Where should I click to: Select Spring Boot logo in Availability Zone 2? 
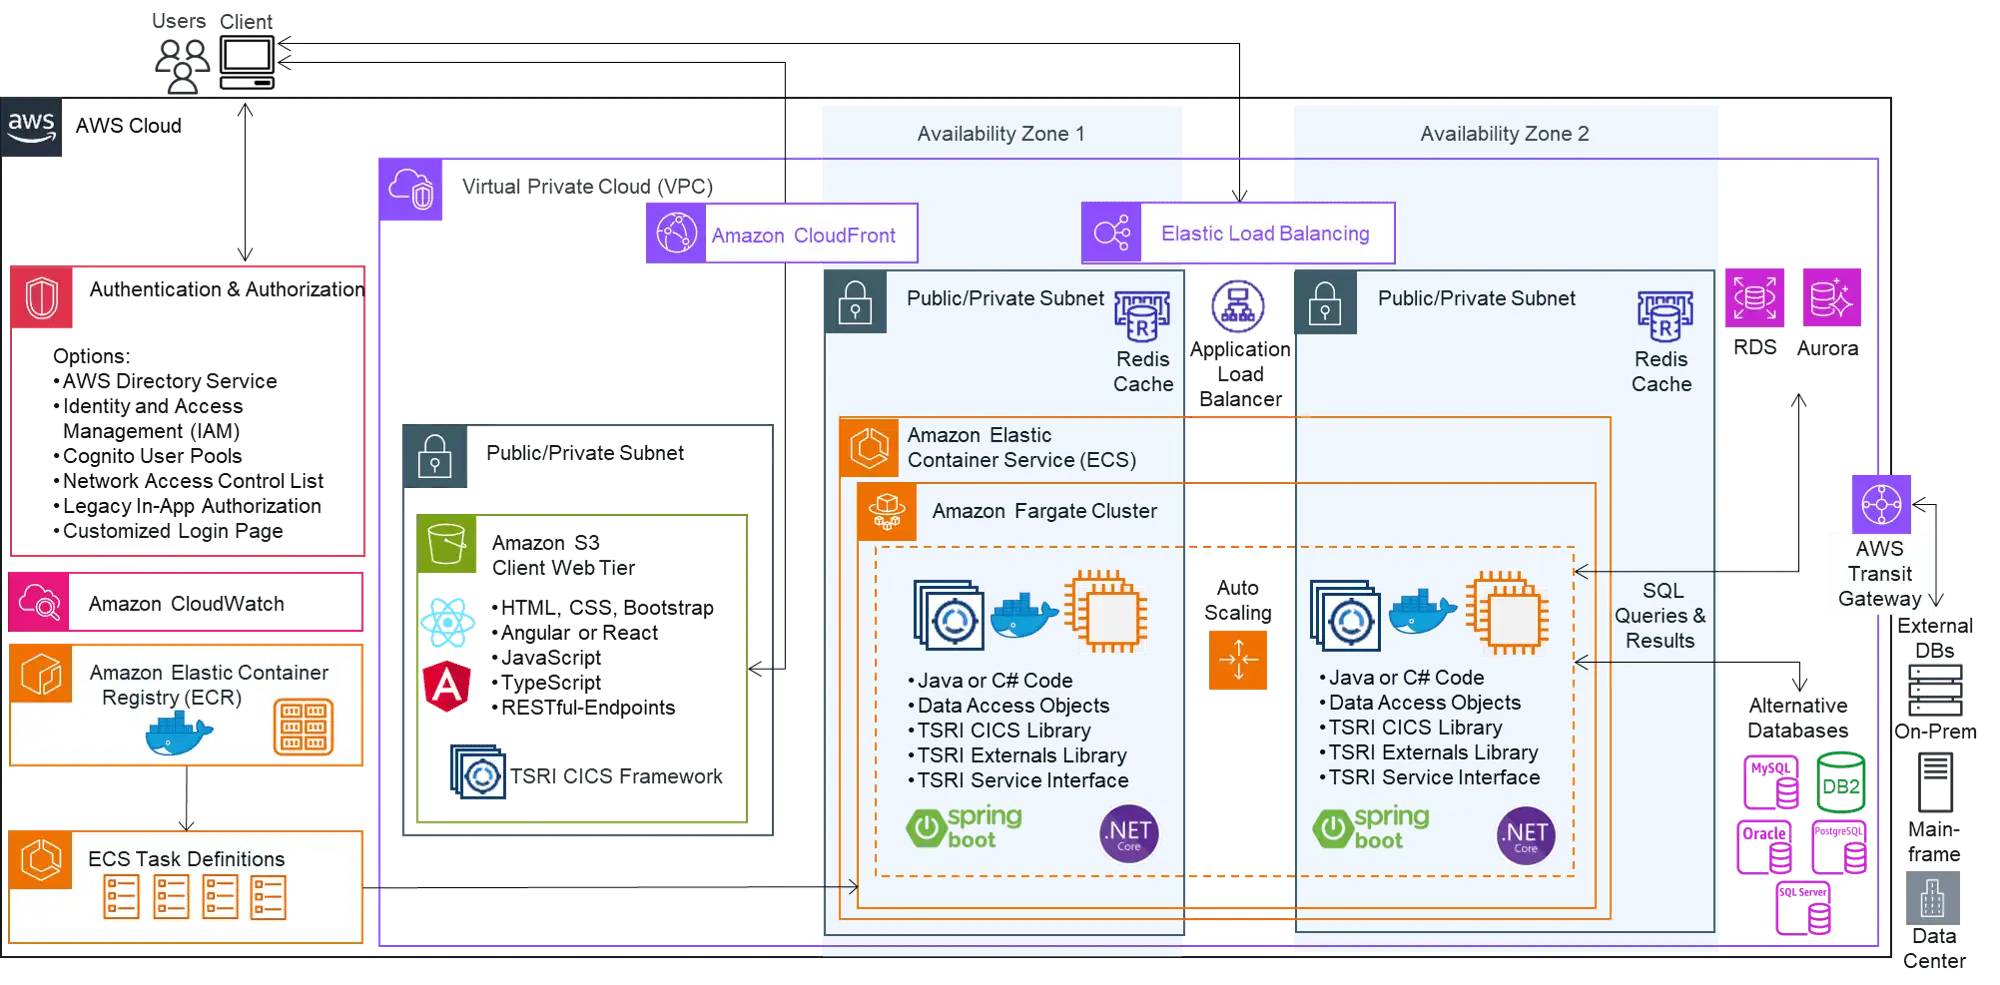[x=1372, y=828]
